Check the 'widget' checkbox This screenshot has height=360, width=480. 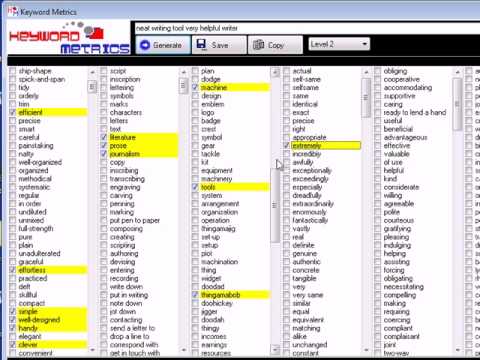pos(195,278)
